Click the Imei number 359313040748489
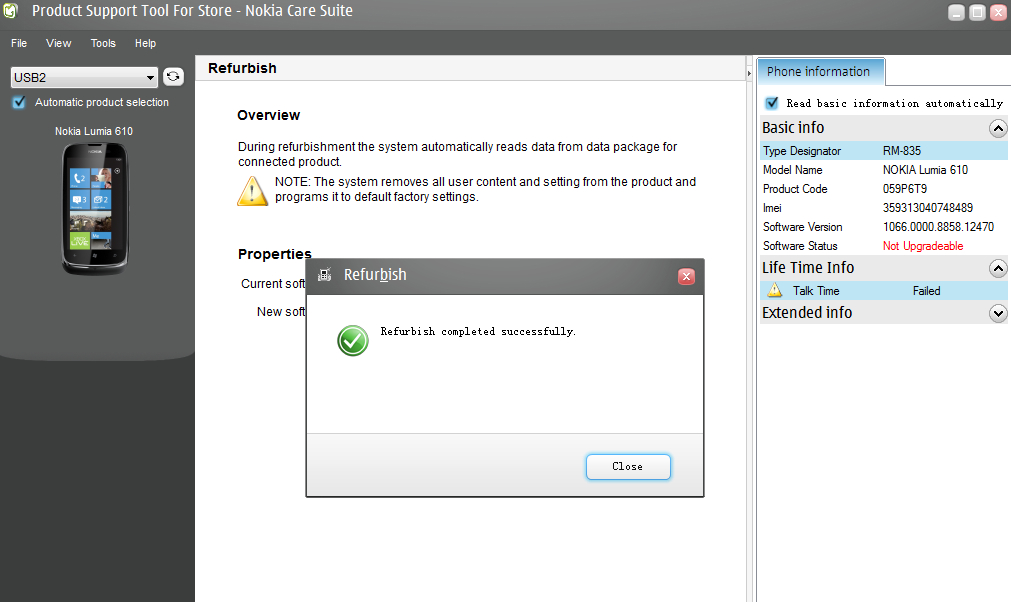1011x602 pixels. pyautogui.click(x=928, y=208)
